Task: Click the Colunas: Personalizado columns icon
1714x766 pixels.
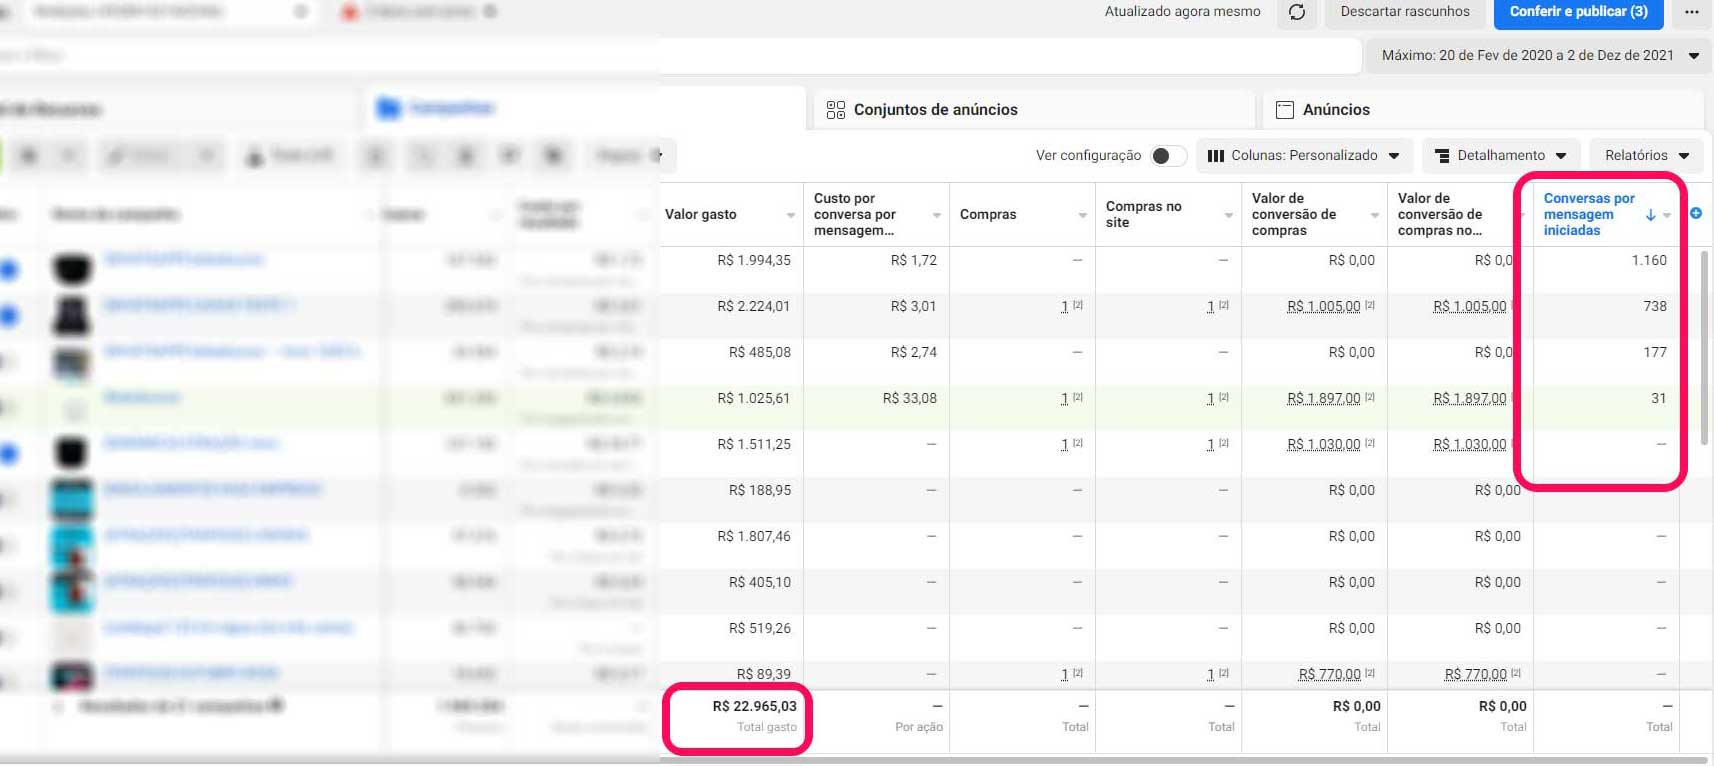Action: coord(1216,156)
